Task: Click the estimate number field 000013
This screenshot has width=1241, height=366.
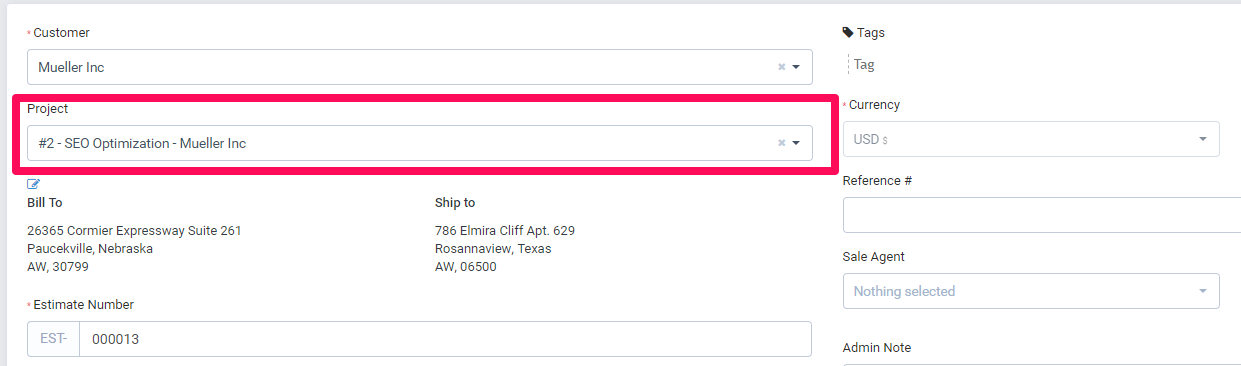Action: 445,339
